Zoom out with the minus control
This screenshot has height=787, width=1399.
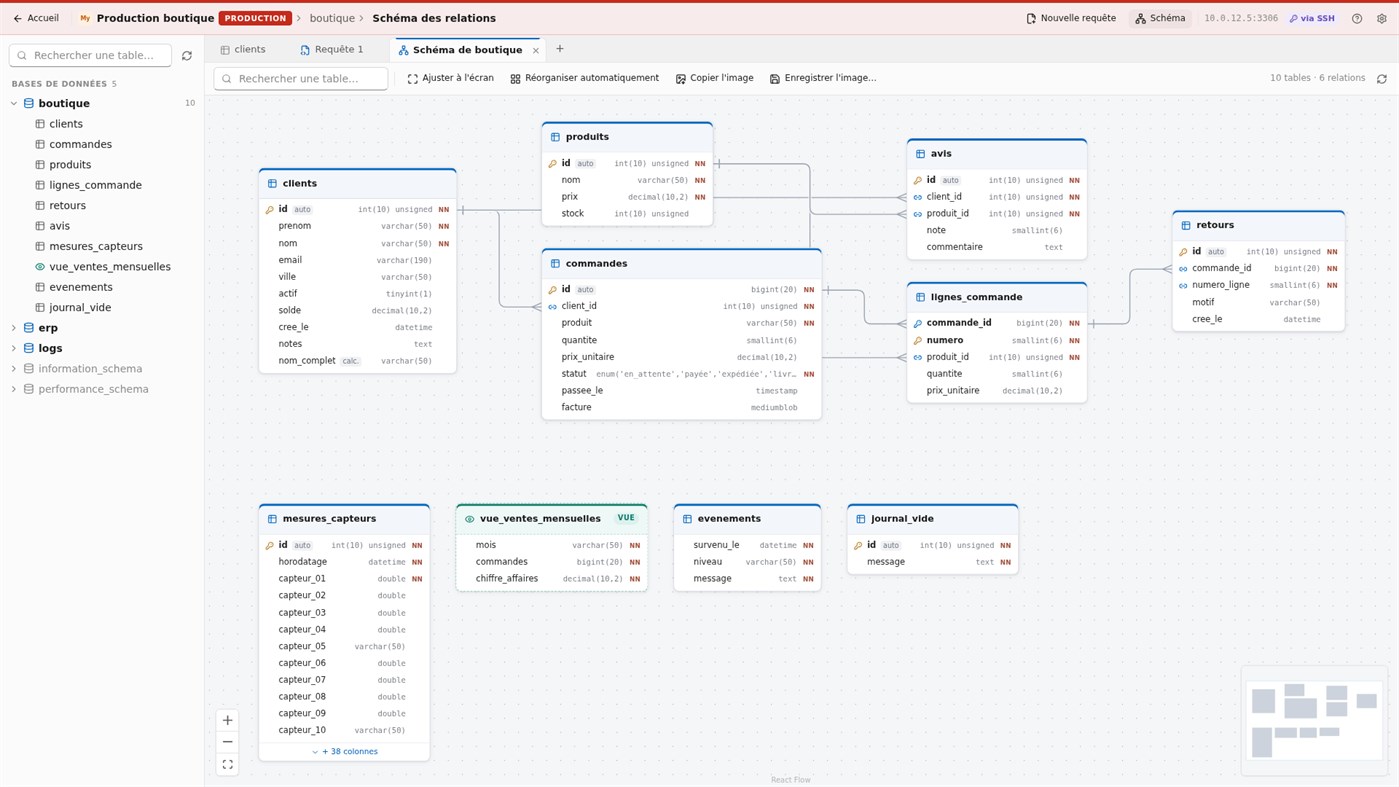tap(228, 742)
